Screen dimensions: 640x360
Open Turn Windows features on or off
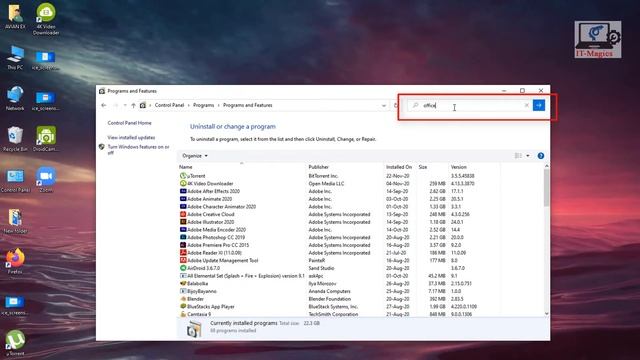pos(138,149)
